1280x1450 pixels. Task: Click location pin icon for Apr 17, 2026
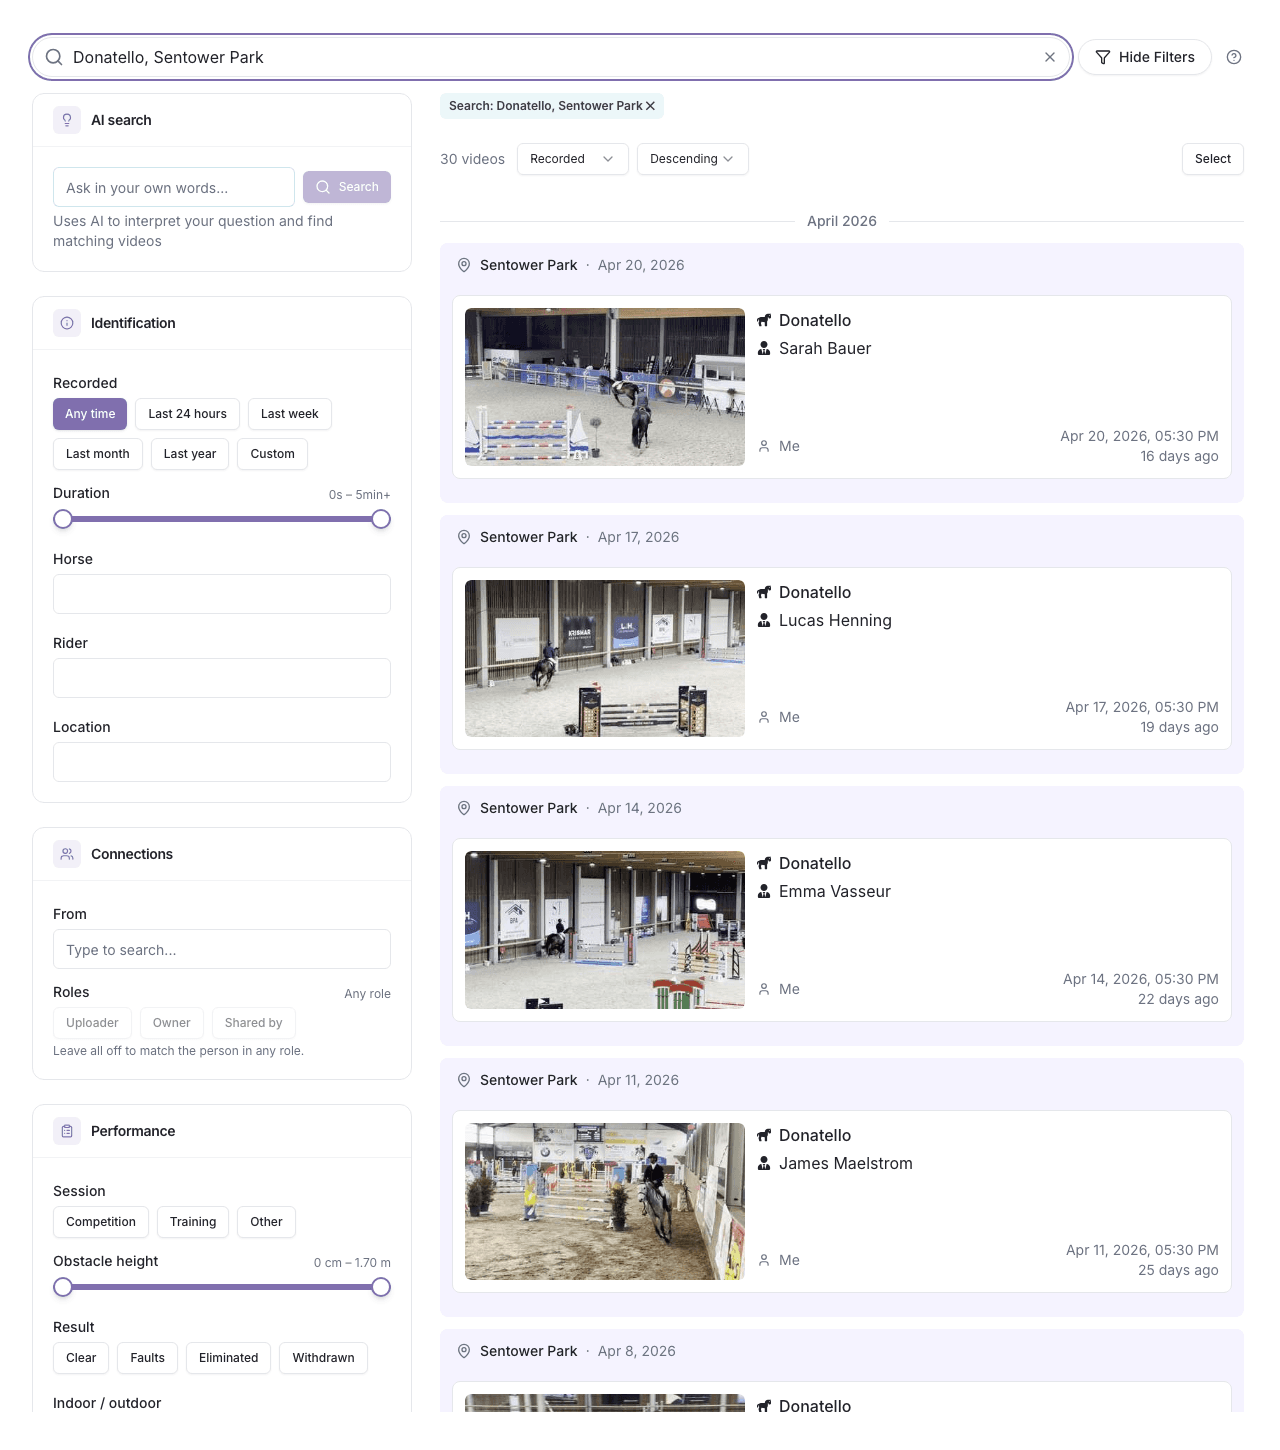[464, 537]
